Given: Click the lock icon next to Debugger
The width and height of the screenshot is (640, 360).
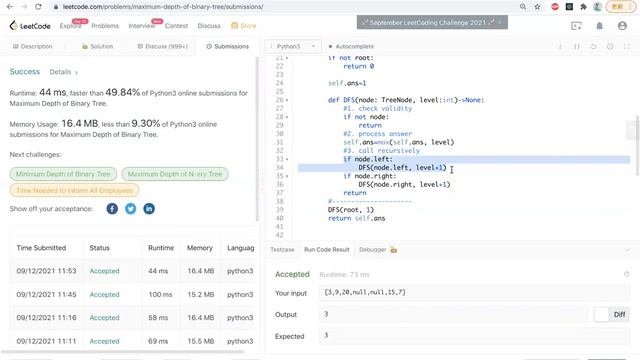Looking at the screenshot, I should (x=393, y=249).
